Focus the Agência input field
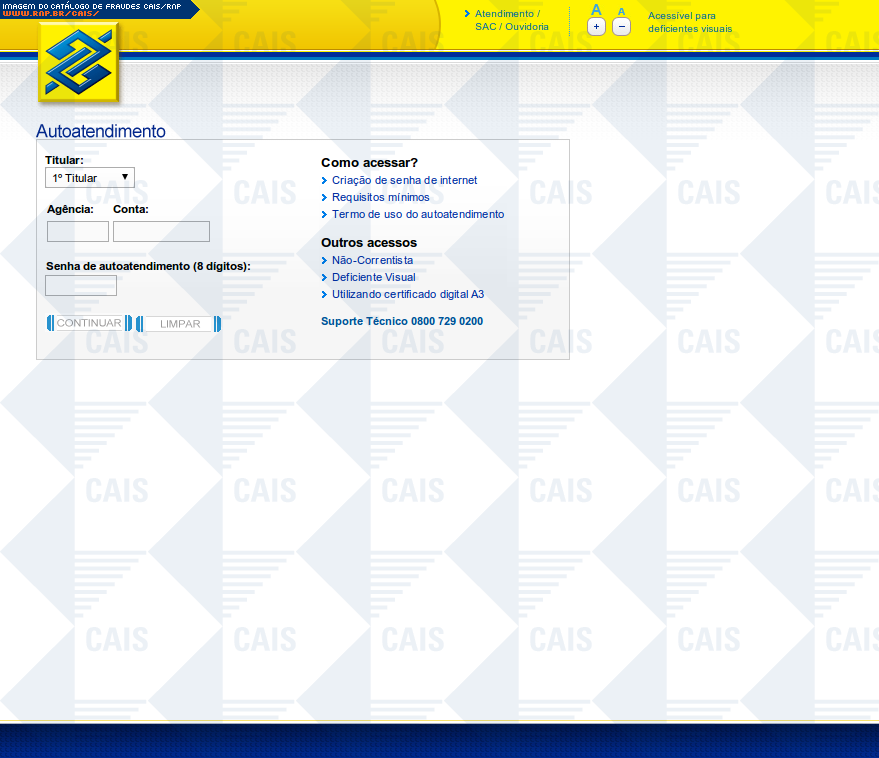The height and width of the screenshot is (758, 879). (x=78, y=232)
